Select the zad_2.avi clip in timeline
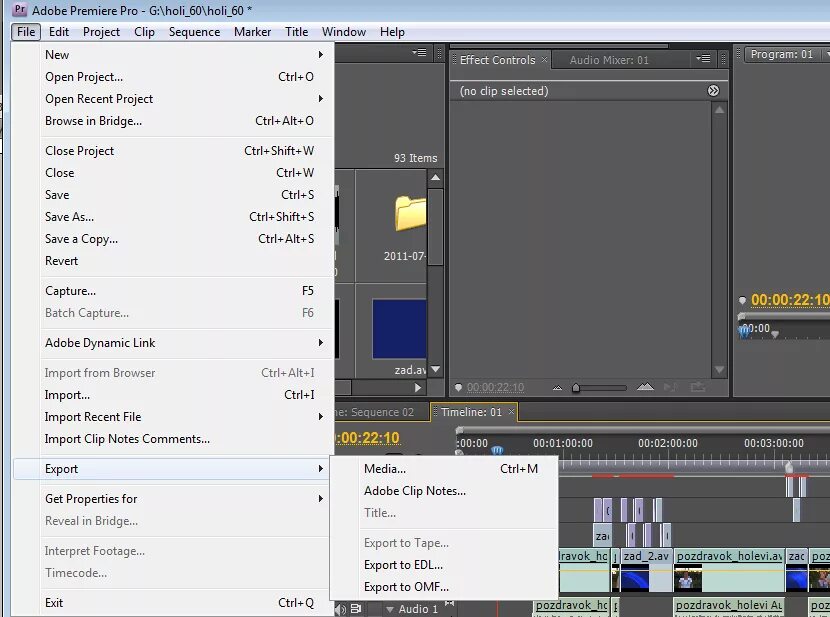This screenshot has height=617, width=830. (646, 570)
